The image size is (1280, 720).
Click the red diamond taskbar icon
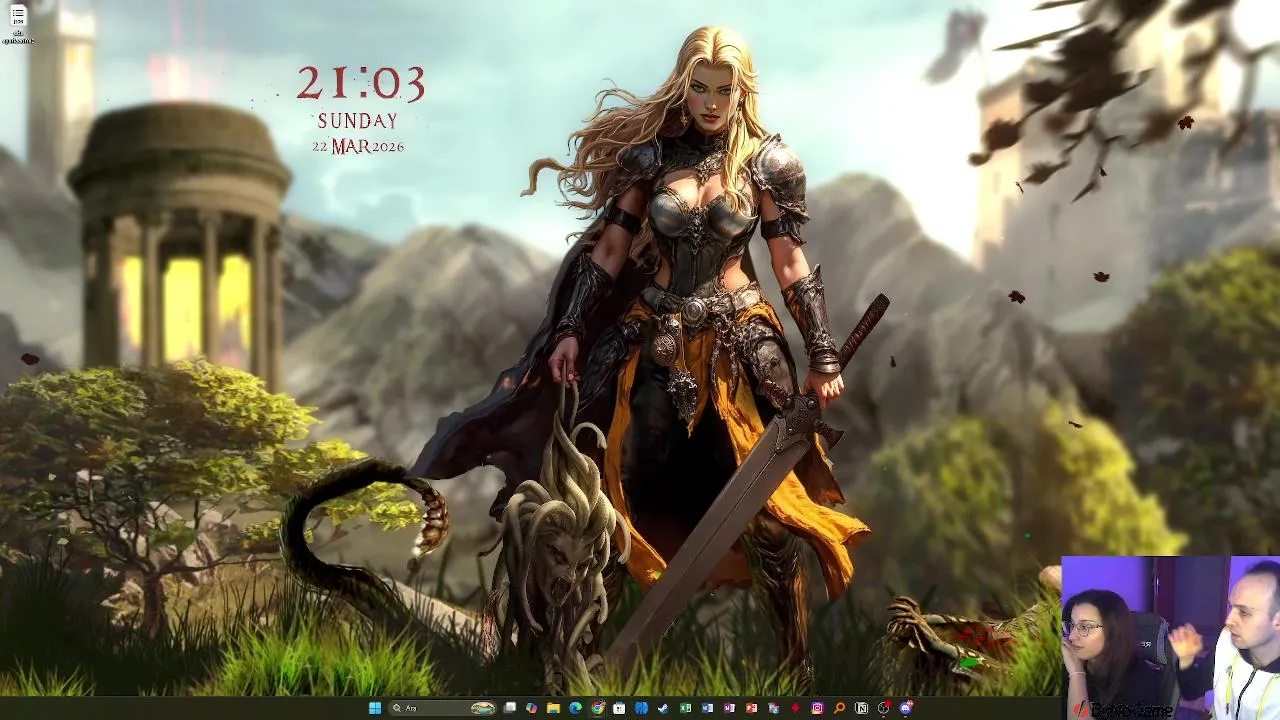795,708
